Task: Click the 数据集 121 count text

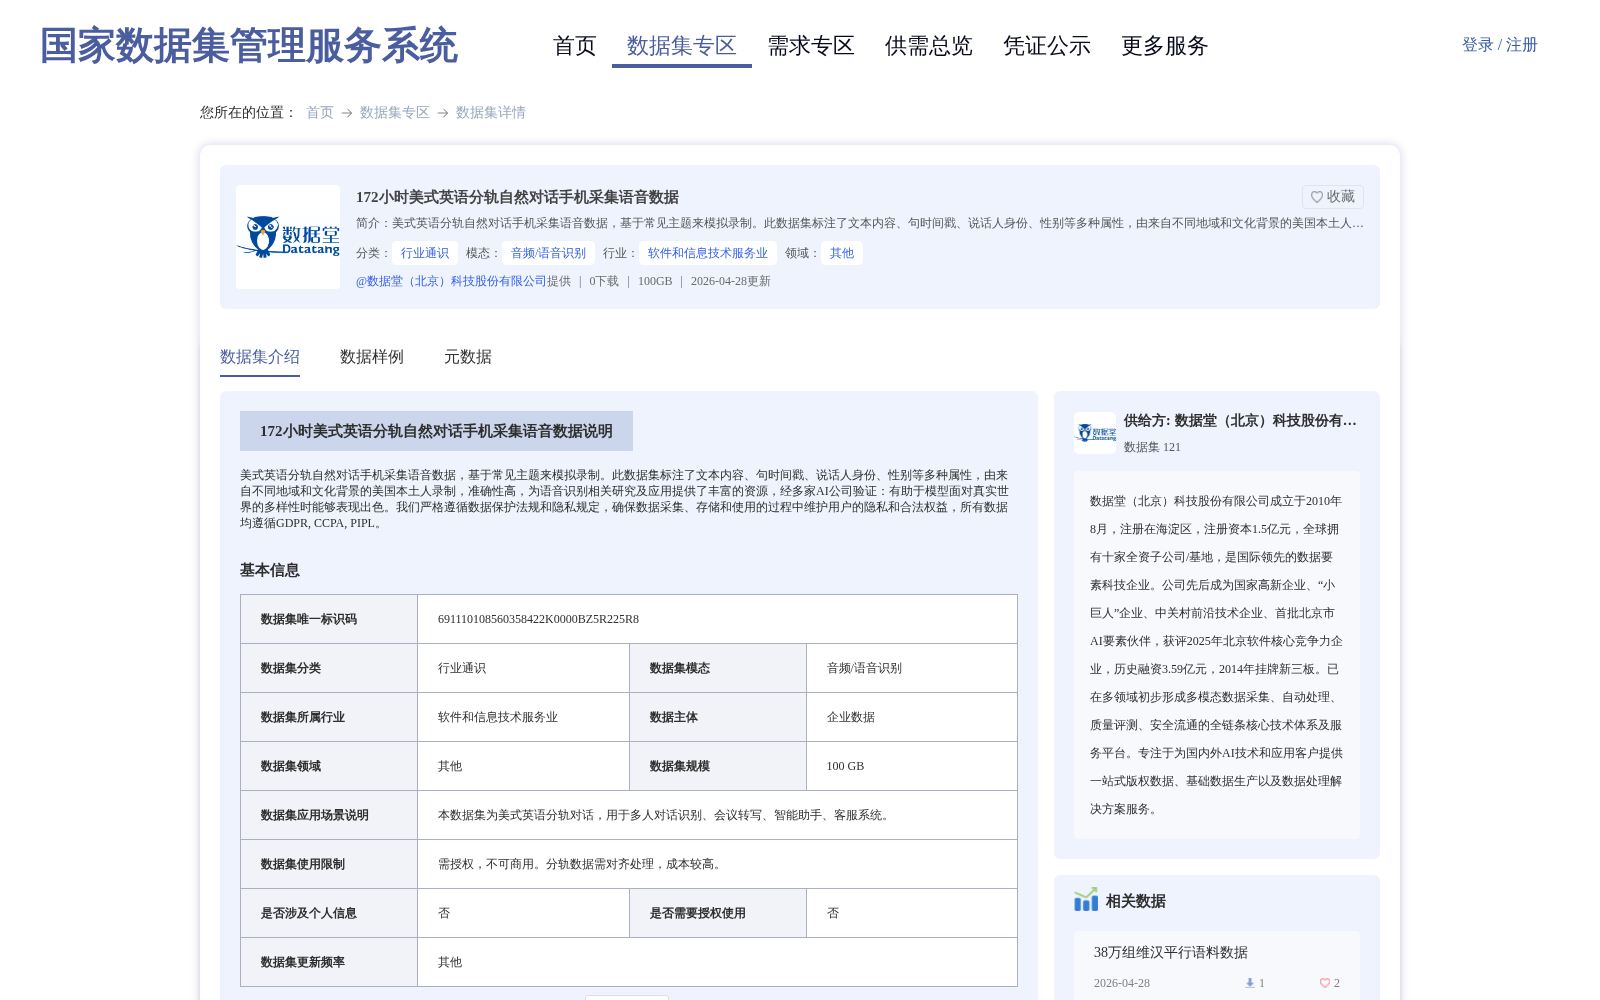Action: tap(1152, 447)
